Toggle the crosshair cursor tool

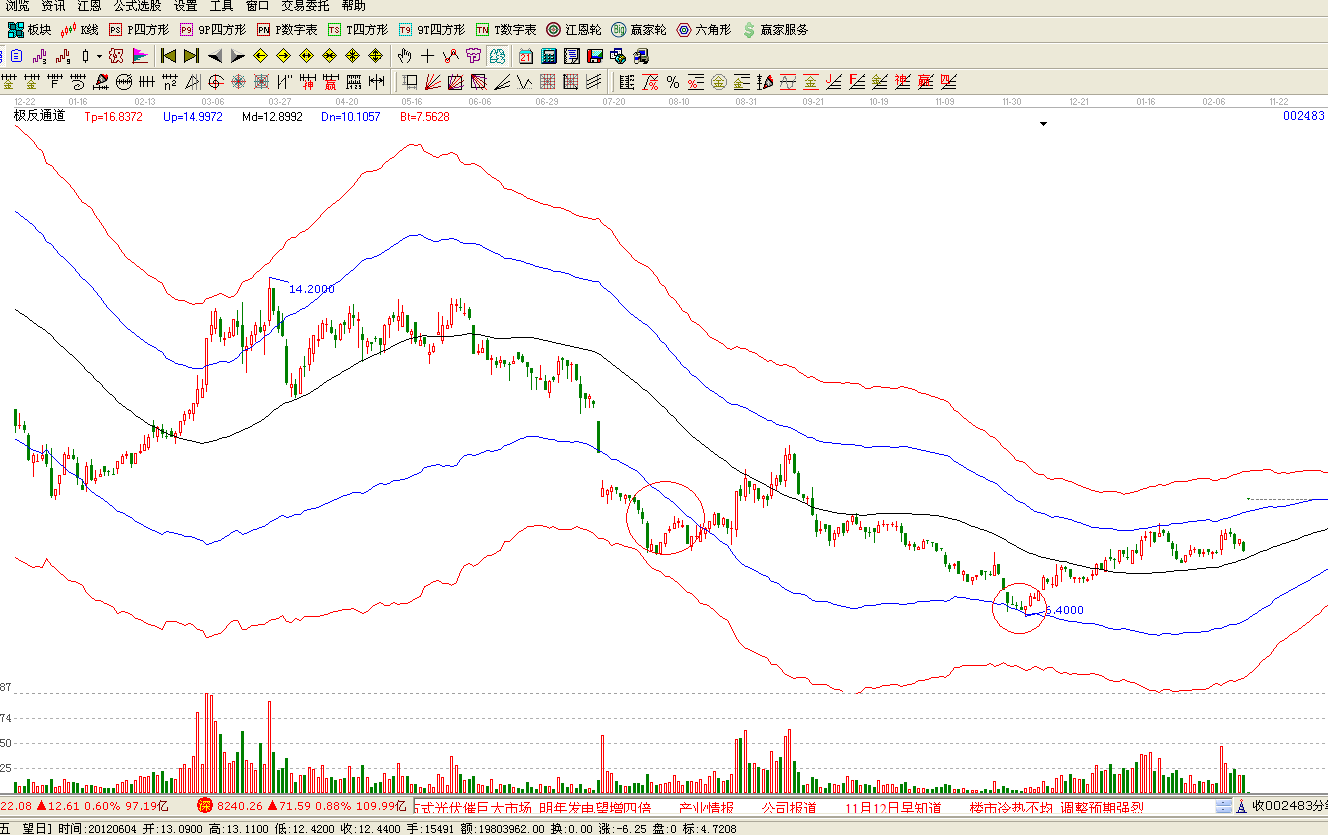427,56
